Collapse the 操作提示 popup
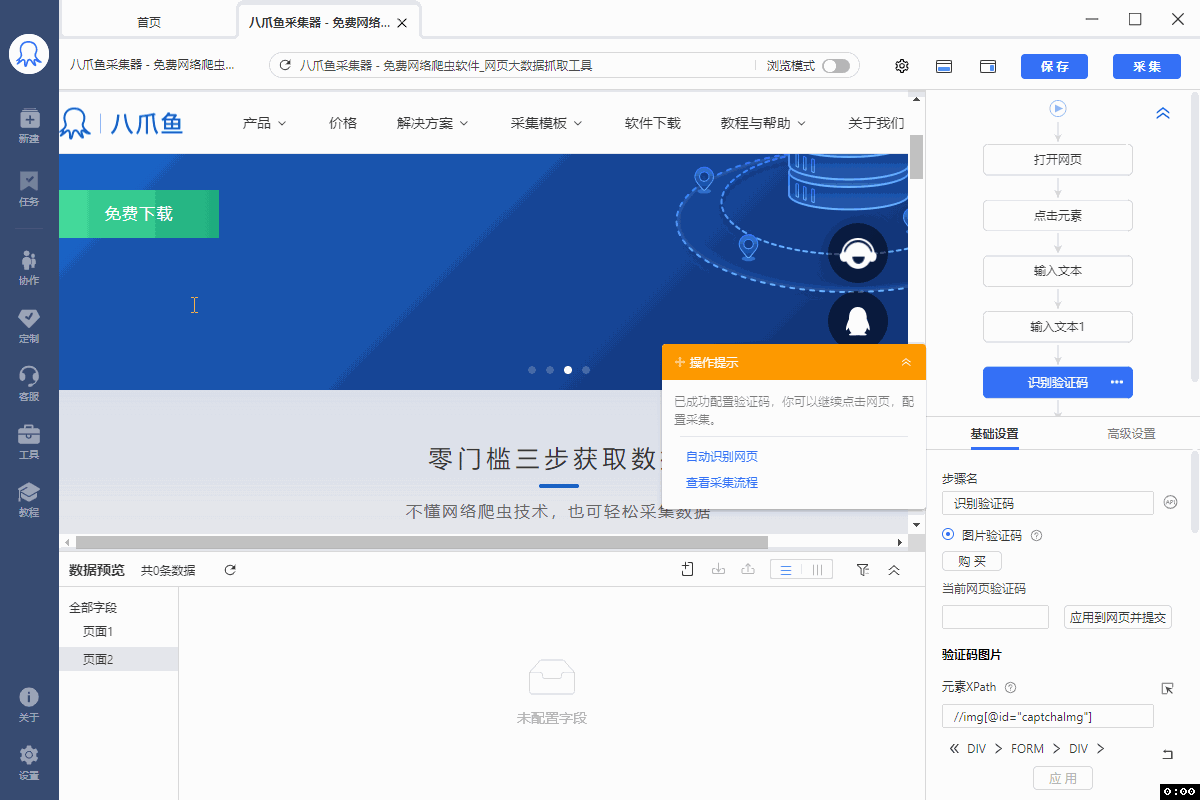This screenshot has height=800, width=1200. tap(906, 362)
